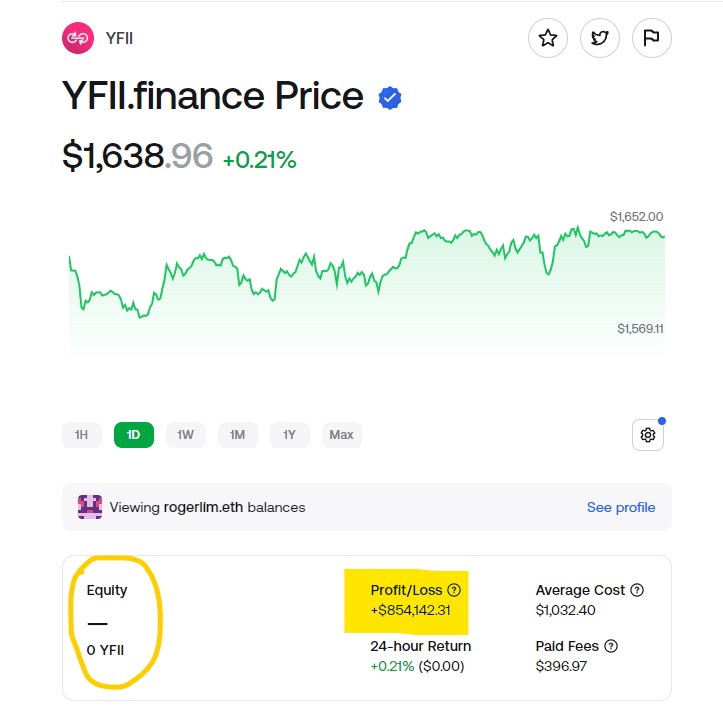Viewport: 723px width, 715px height.
Task: Share via the Twitter bird icon
Action: tap(599, 39)
